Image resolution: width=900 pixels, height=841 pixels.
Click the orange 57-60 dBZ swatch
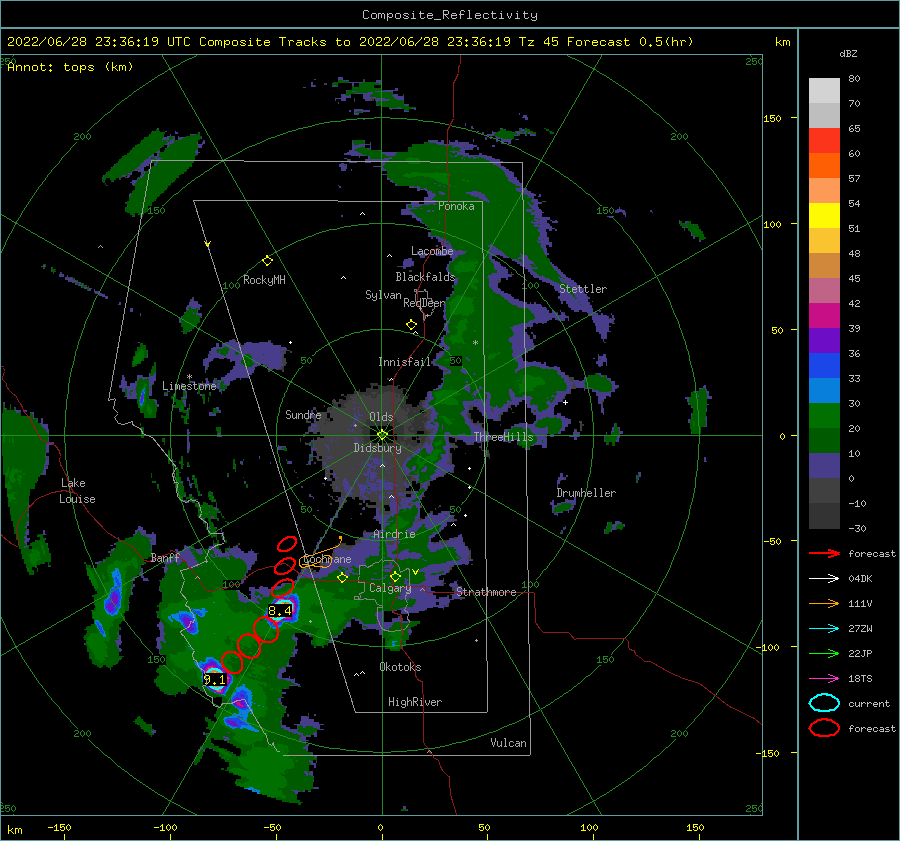824,165
